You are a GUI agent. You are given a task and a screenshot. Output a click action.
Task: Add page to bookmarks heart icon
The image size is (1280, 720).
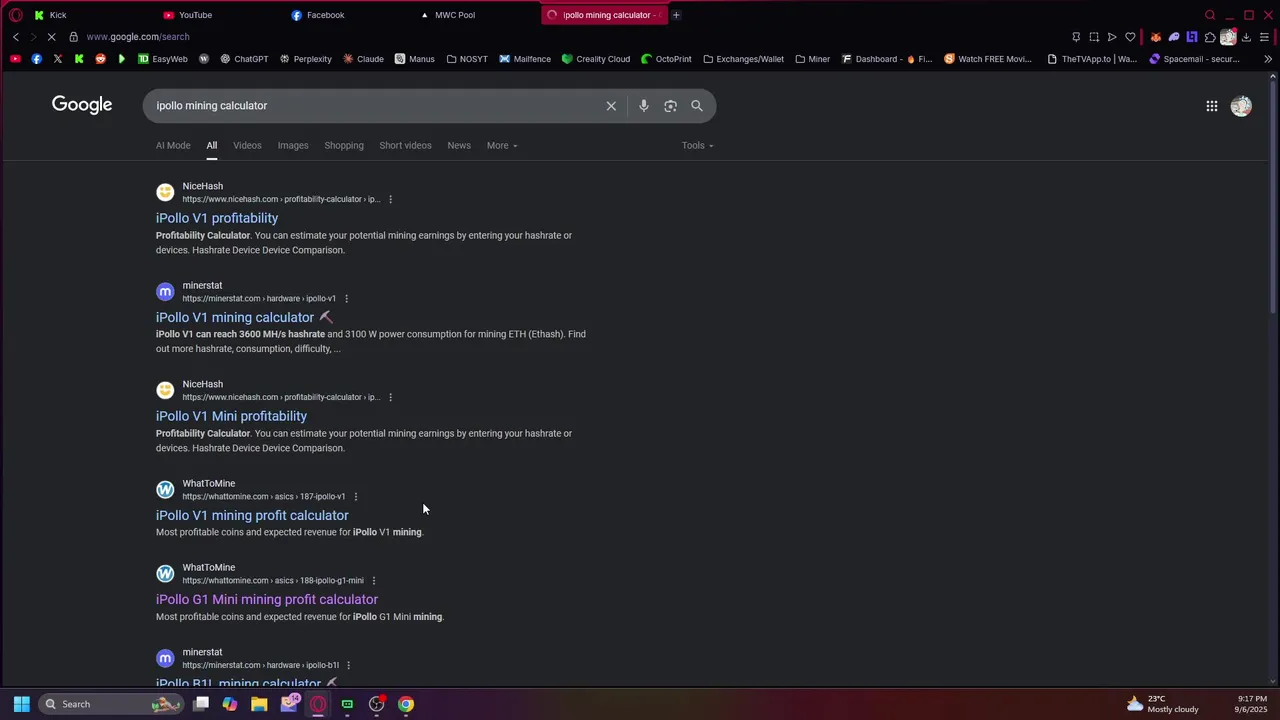pyautogui.click(x=1130, y=37)
